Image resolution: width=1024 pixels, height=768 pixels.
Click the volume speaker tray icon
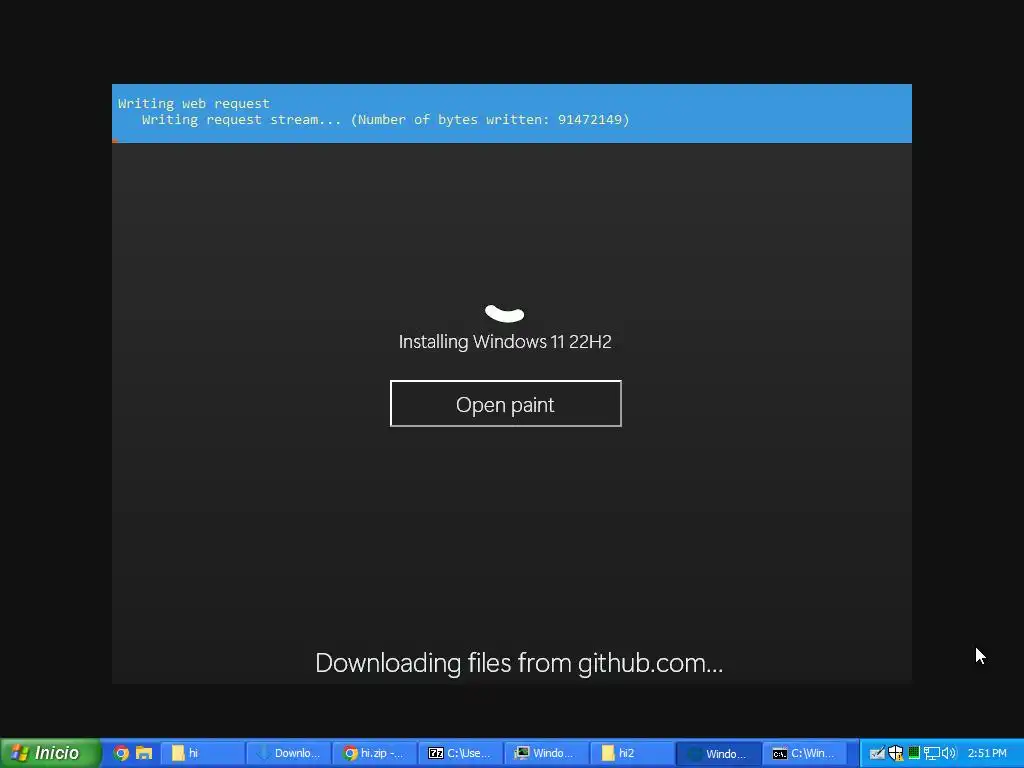click(949, 753)
